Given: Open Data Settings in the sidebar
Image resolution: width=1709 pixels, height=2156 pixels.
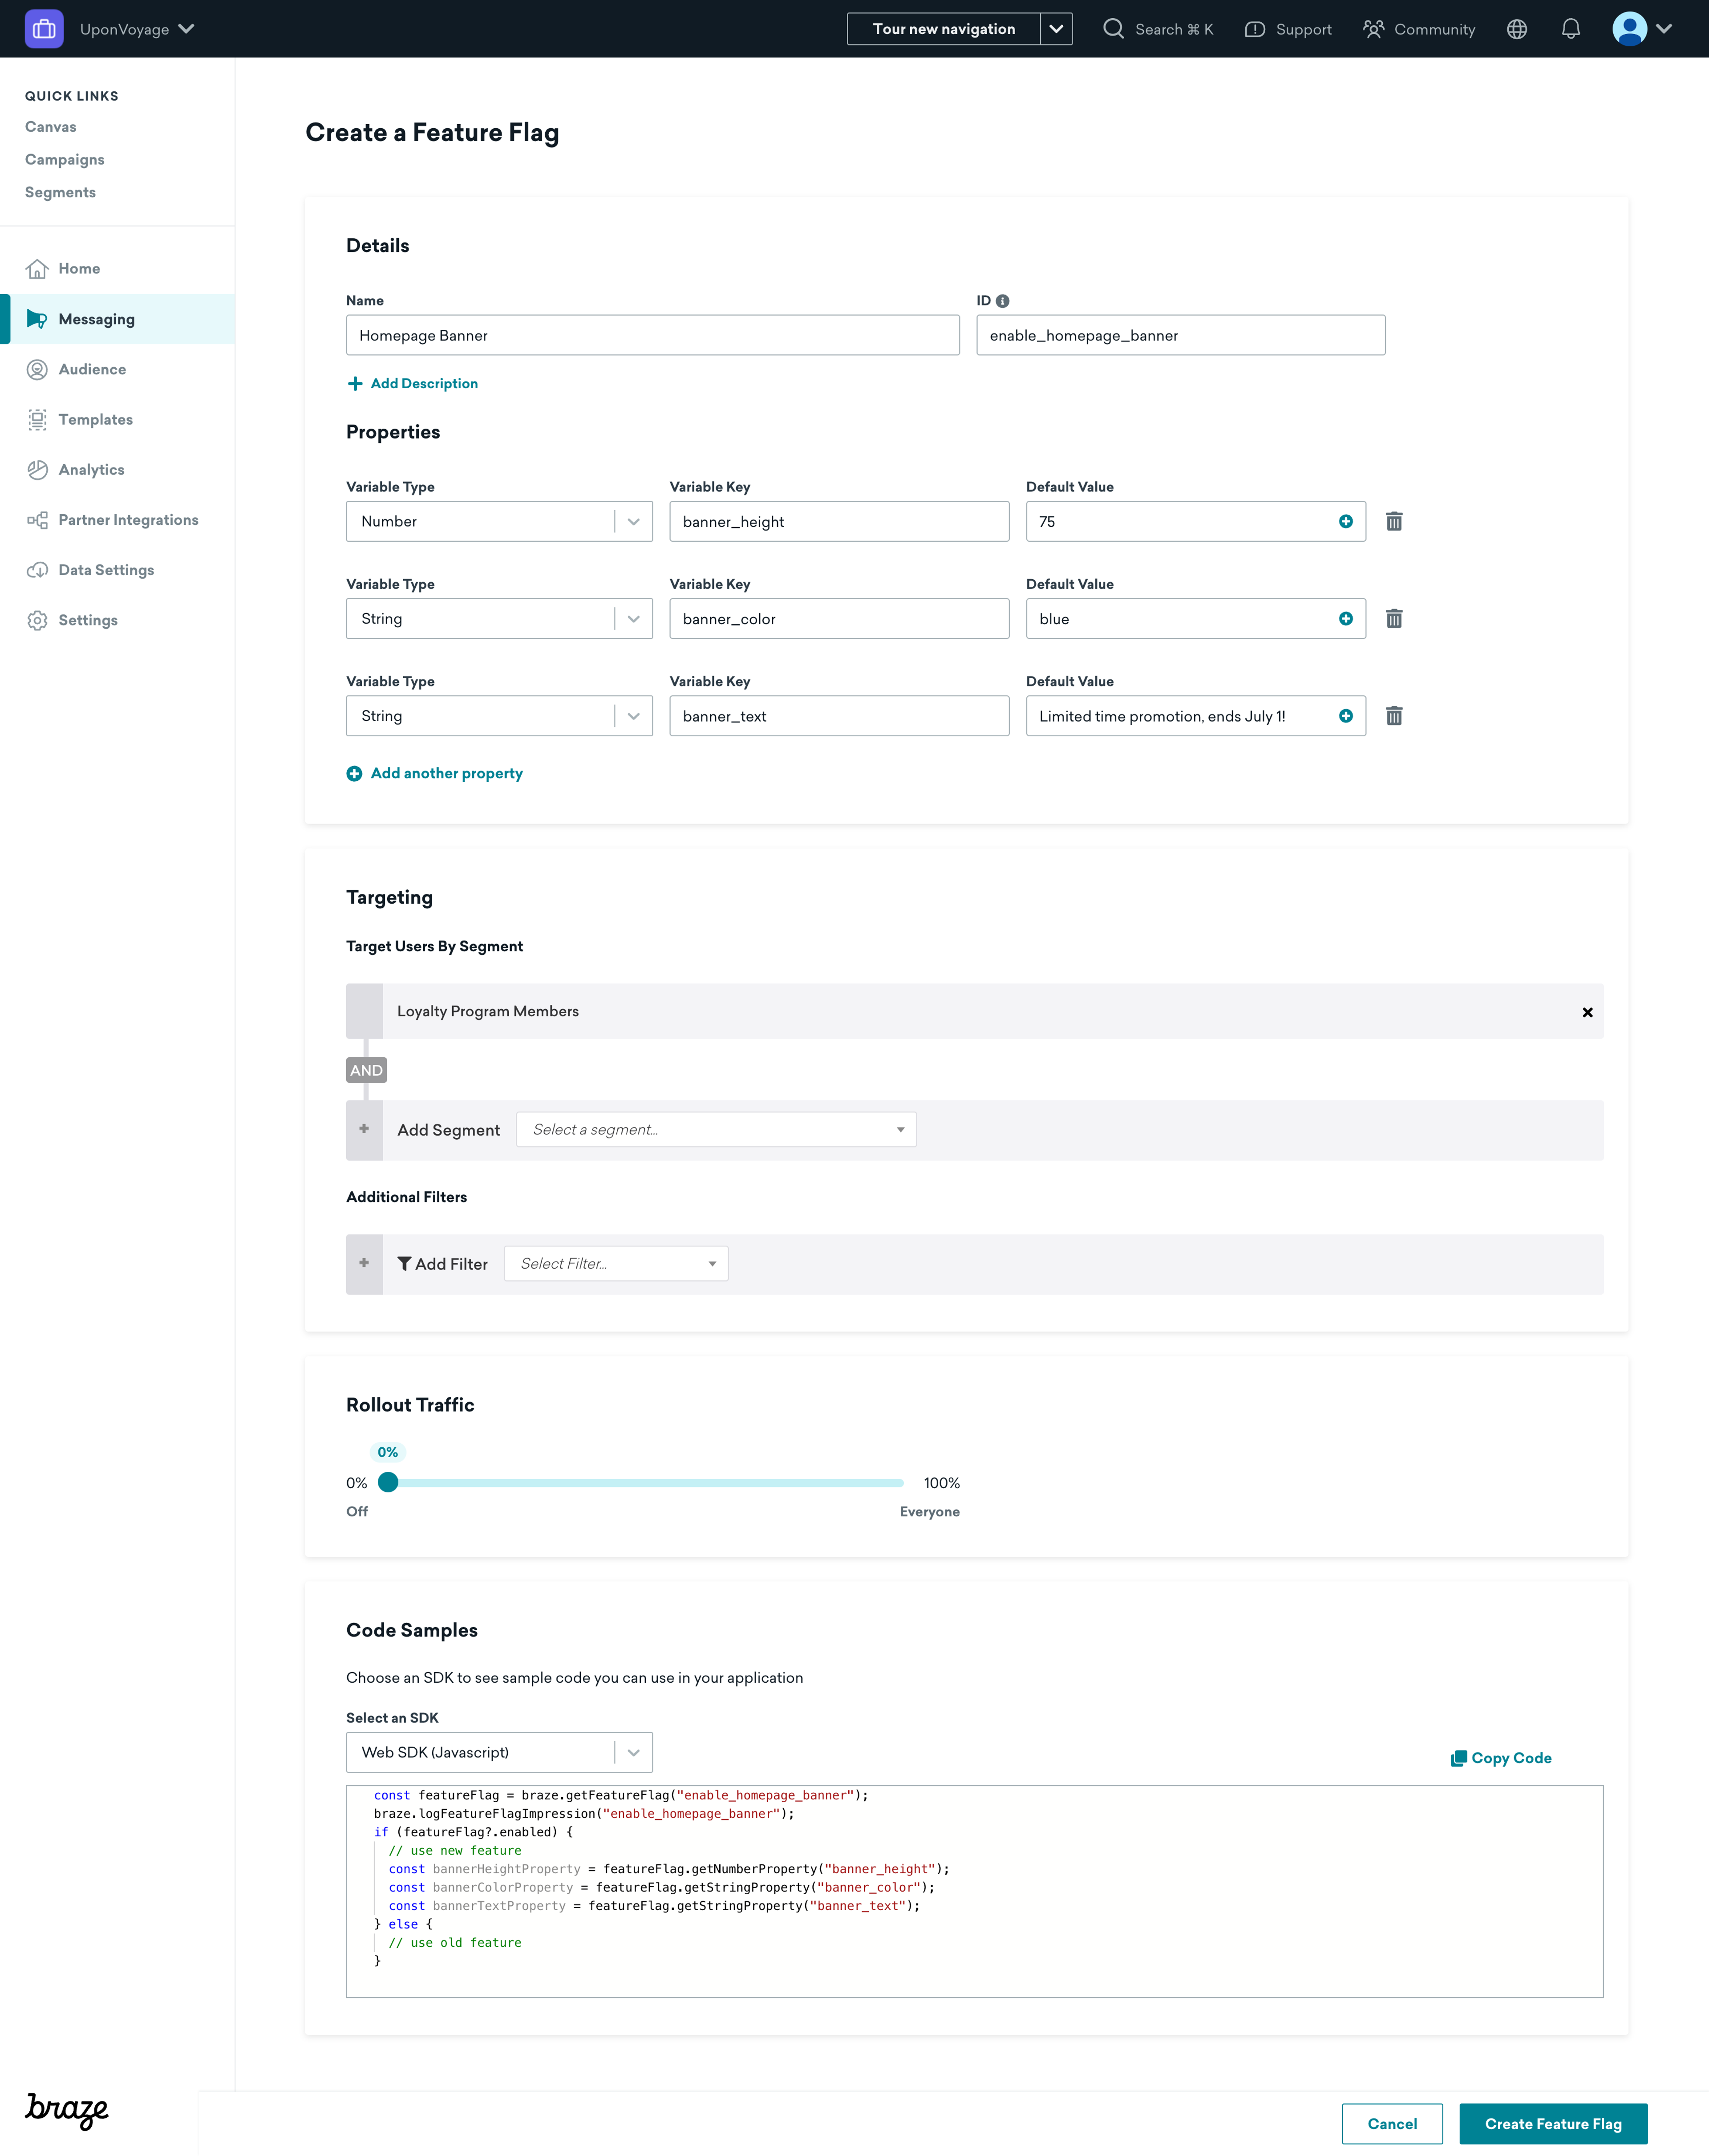Looking at the screenshot, I should (x=105, y=570).
